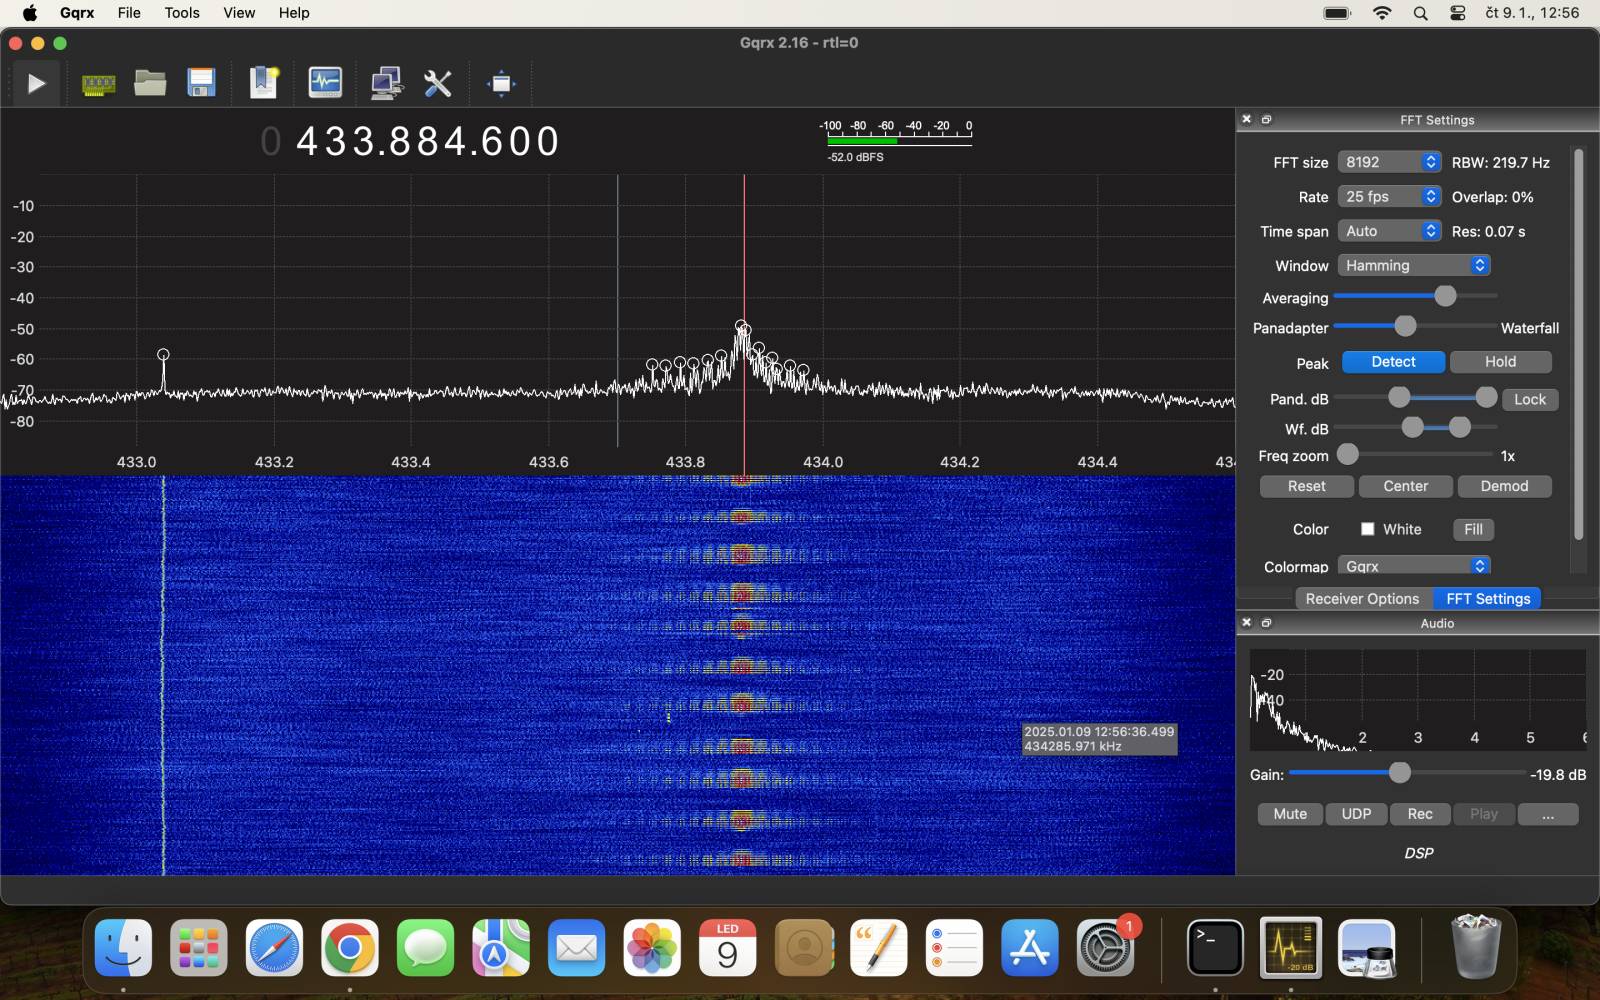Close the Audio dock panel
Image resolution: width=1600 pixels, height=1000 pixels.
pos(1247,622)
